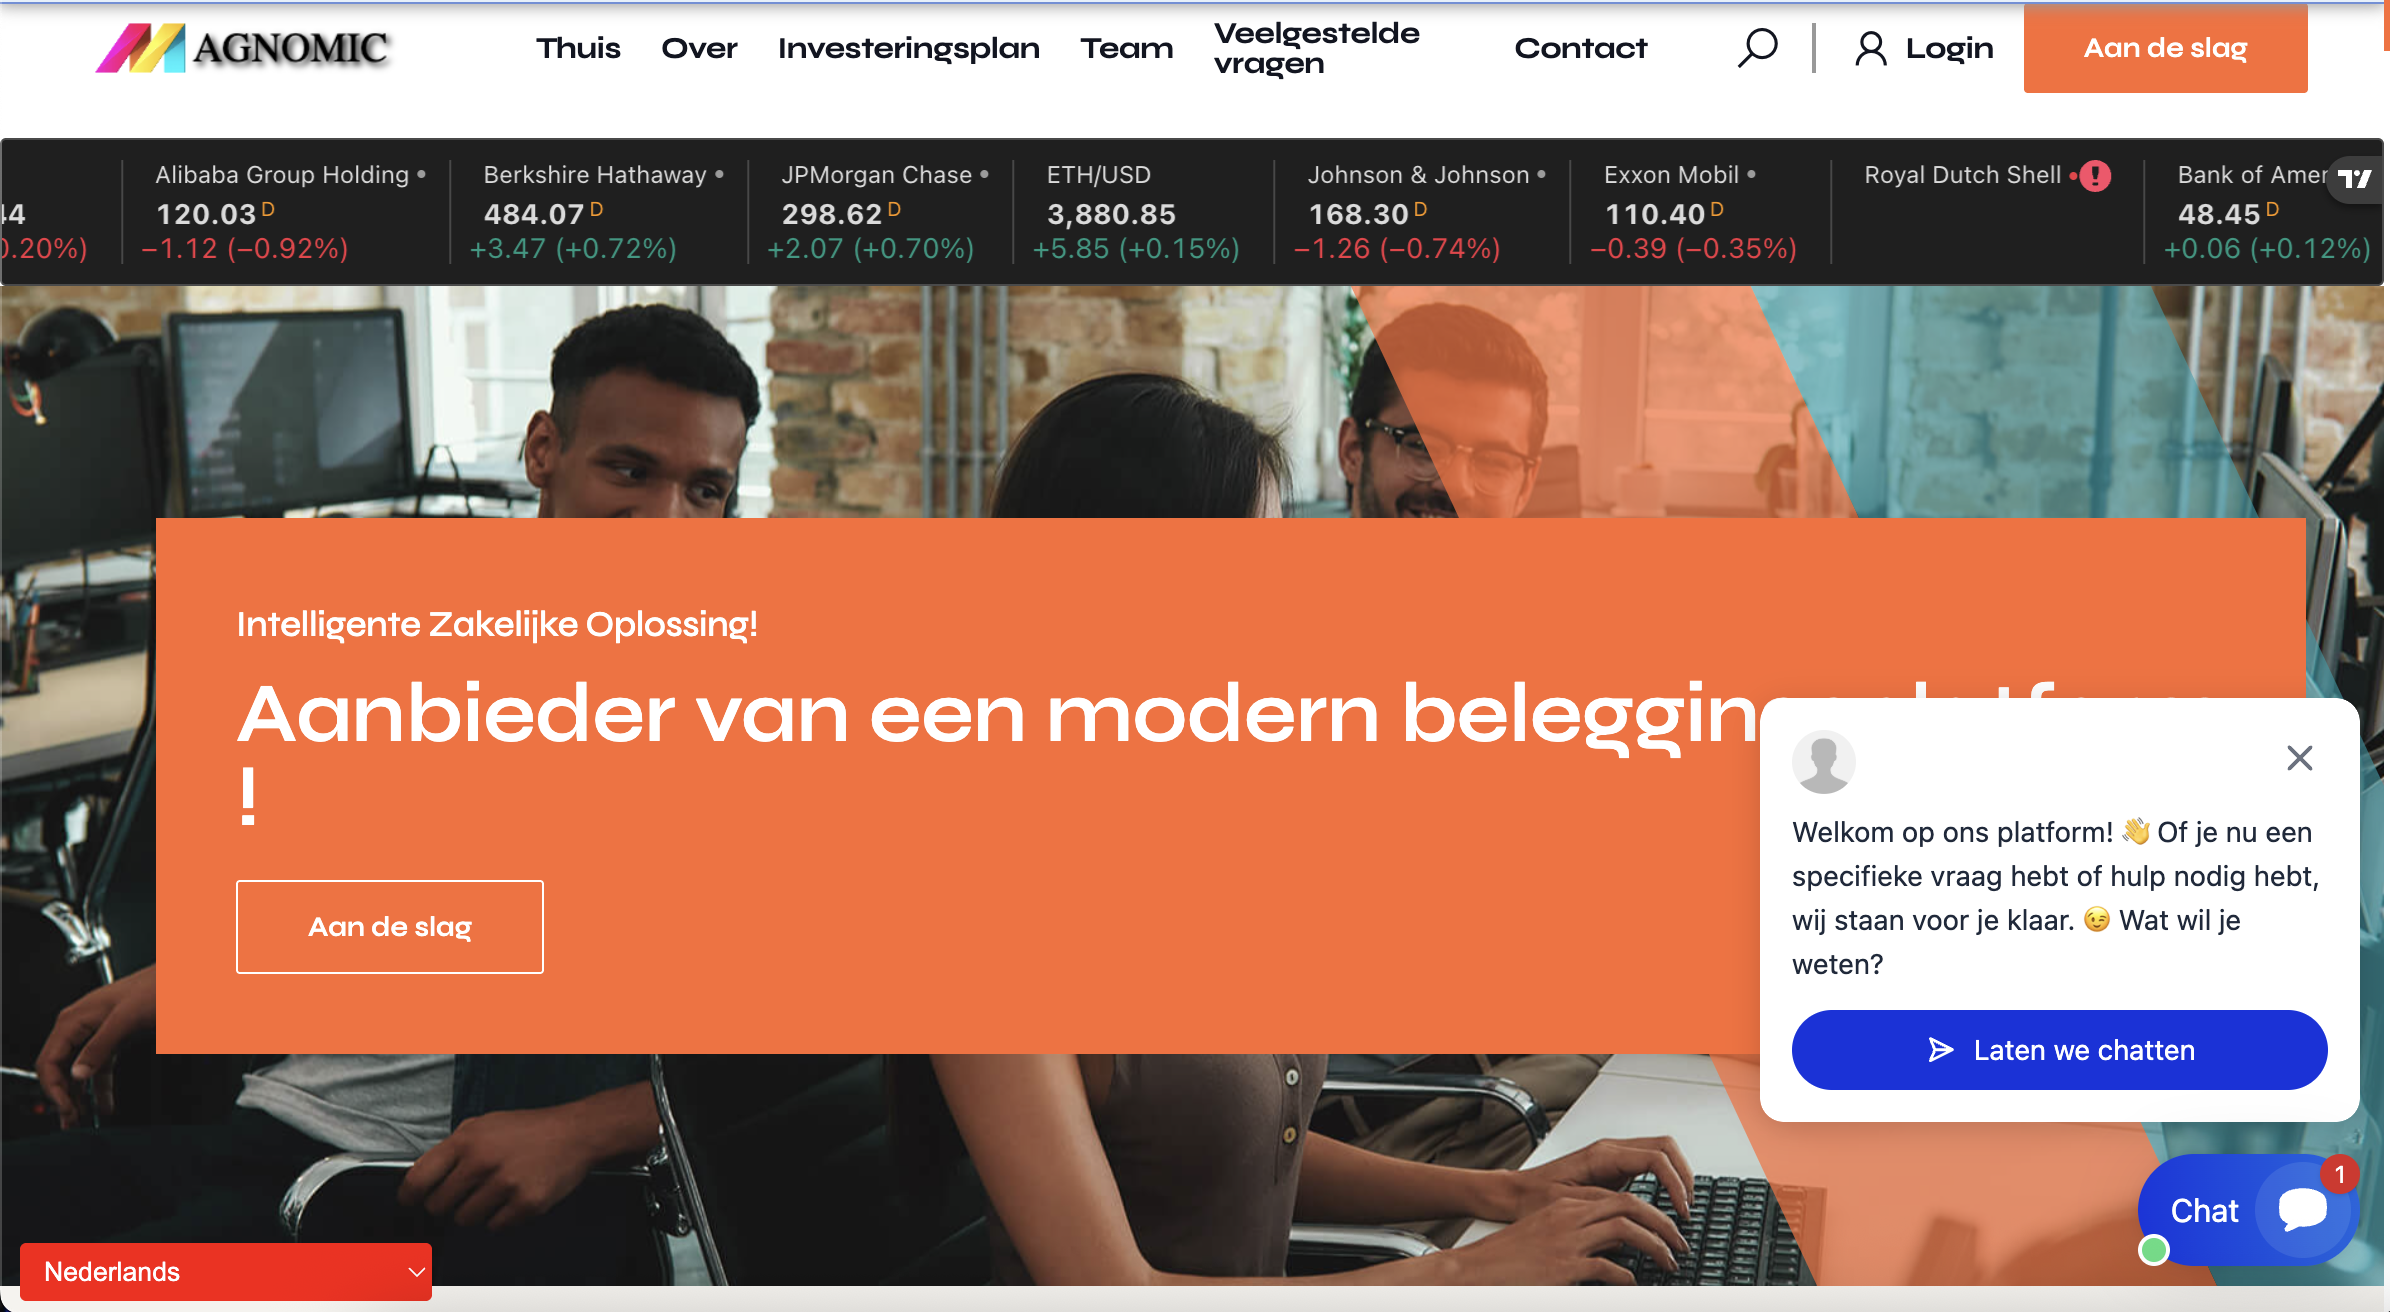Screen dimensions: 2390x1312
Task: Click outlined Aan de slag hero button
Action: [390, 927]
